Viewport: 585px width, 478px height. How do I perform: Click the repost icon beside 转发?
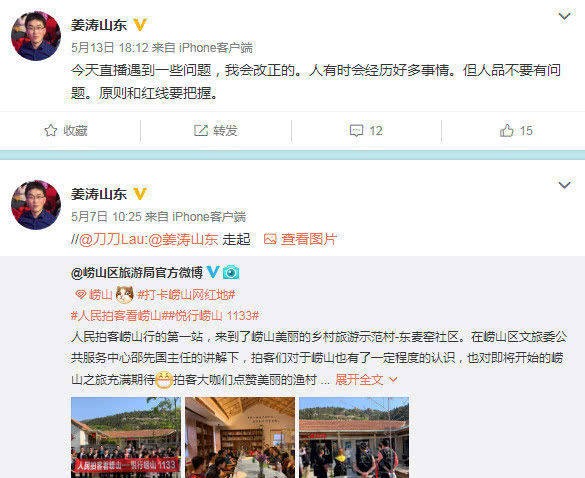(x=201, y=131)
